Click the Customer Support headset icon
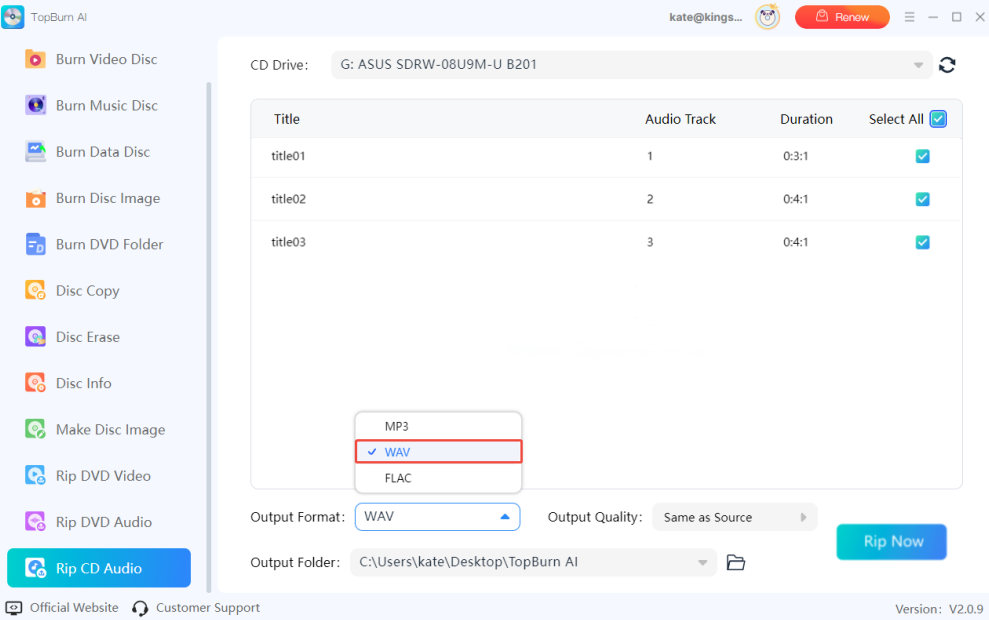This screenshot has height=620, width=989. tap(140, 608)
